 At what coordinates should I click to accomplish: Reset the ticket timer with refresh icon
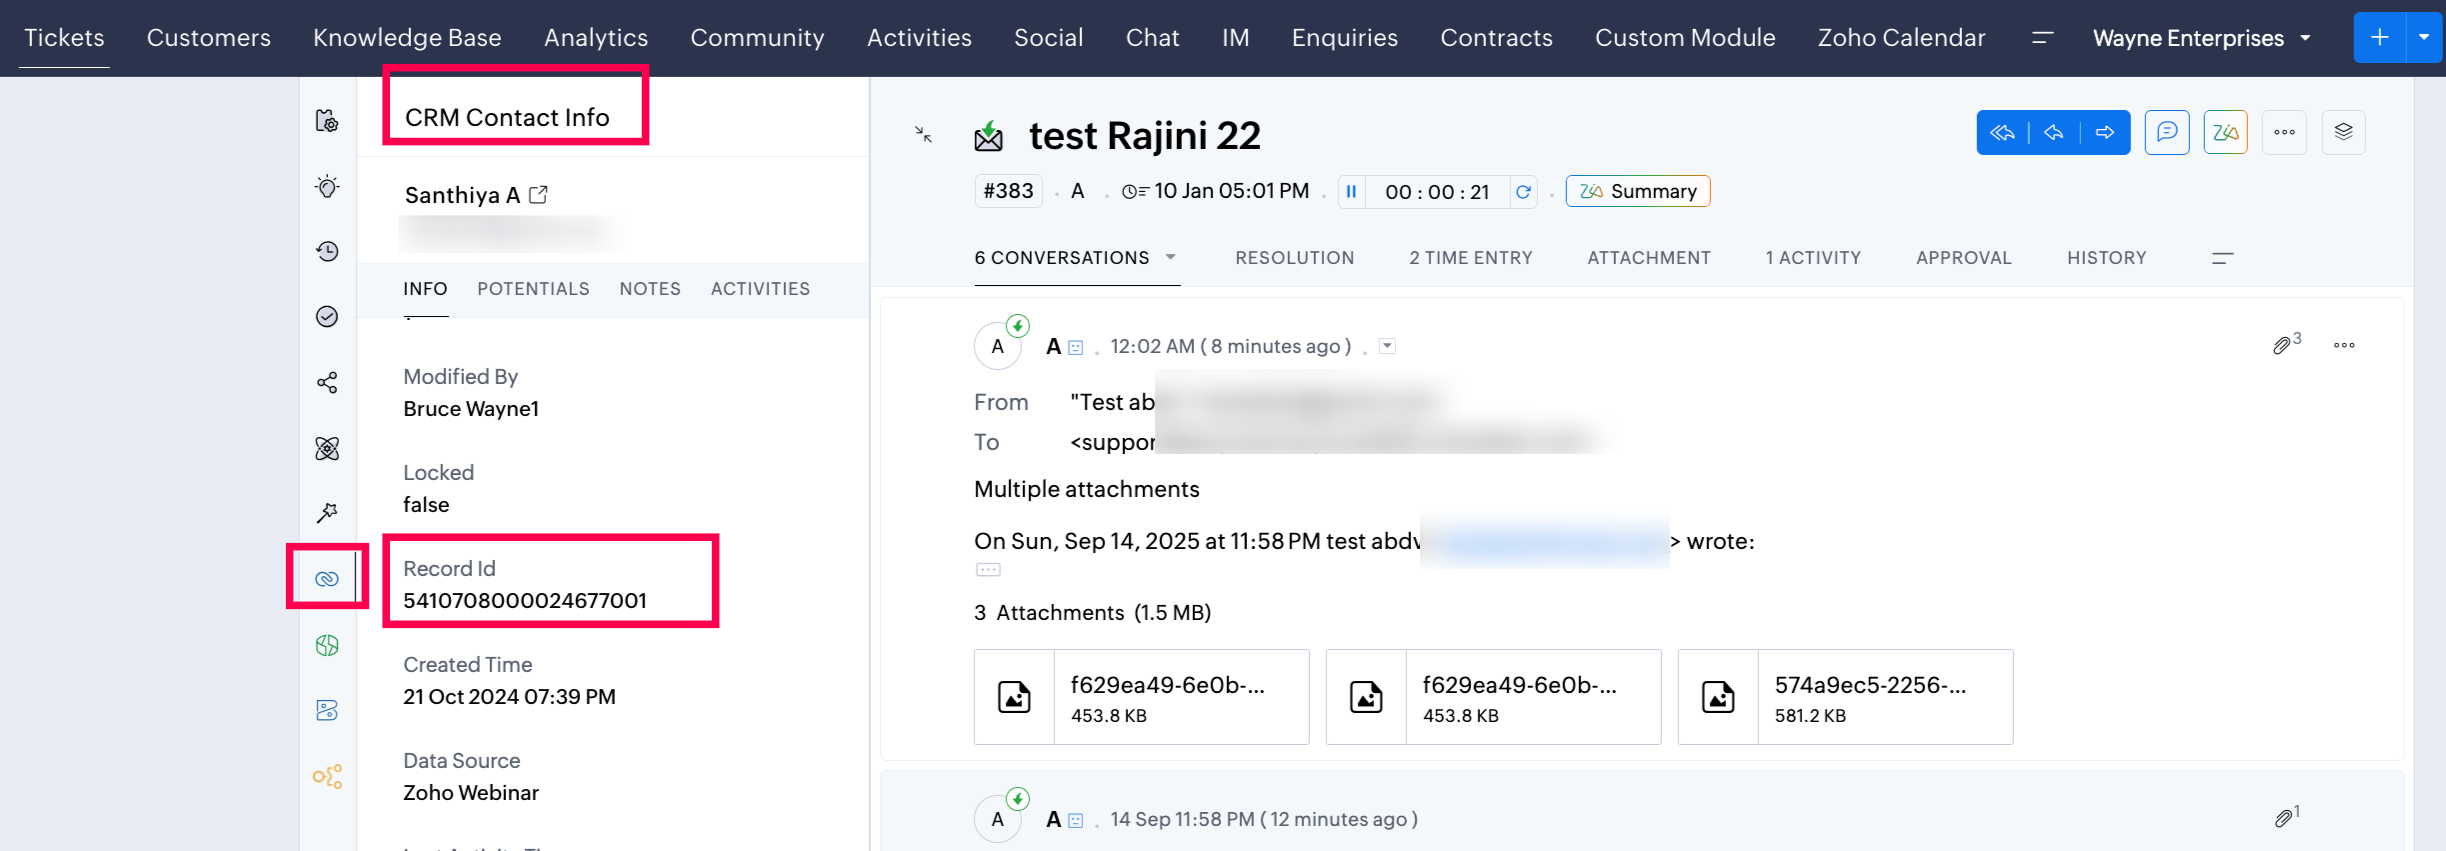coord(1523,192)
